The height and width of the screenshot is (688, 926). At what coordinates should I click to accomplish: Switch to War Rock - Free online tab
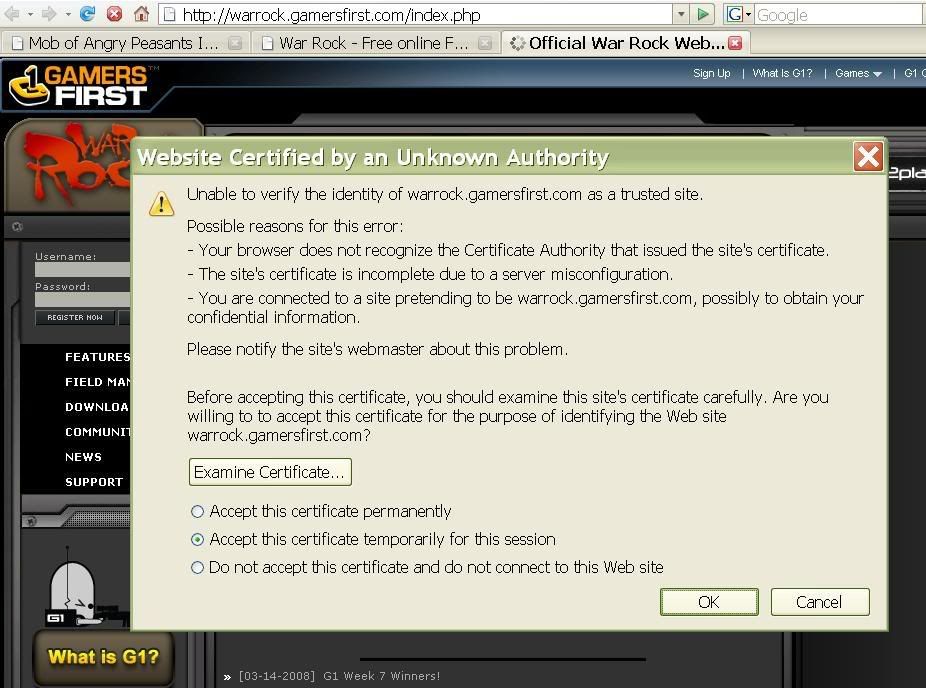pyautogui.click(x=365, y=43)
